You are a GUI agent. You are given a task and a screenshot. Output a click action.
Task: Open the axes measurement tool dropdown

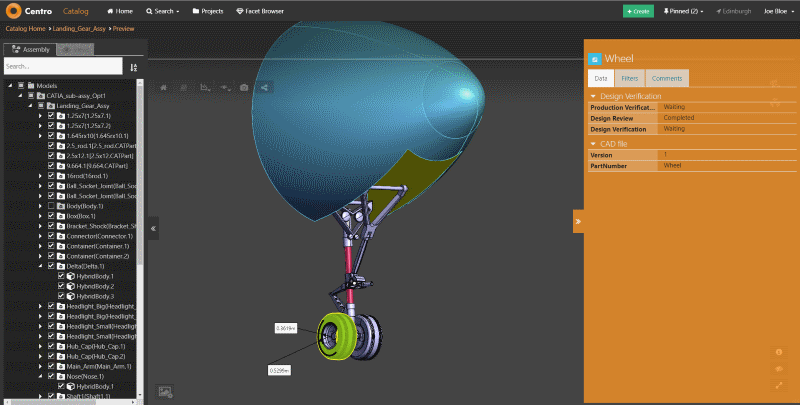tap(205, 88)
